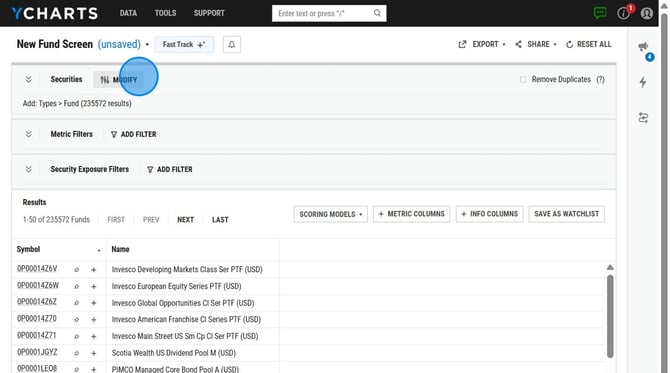Sort by the Symbol column arrow

click(99, 250)
